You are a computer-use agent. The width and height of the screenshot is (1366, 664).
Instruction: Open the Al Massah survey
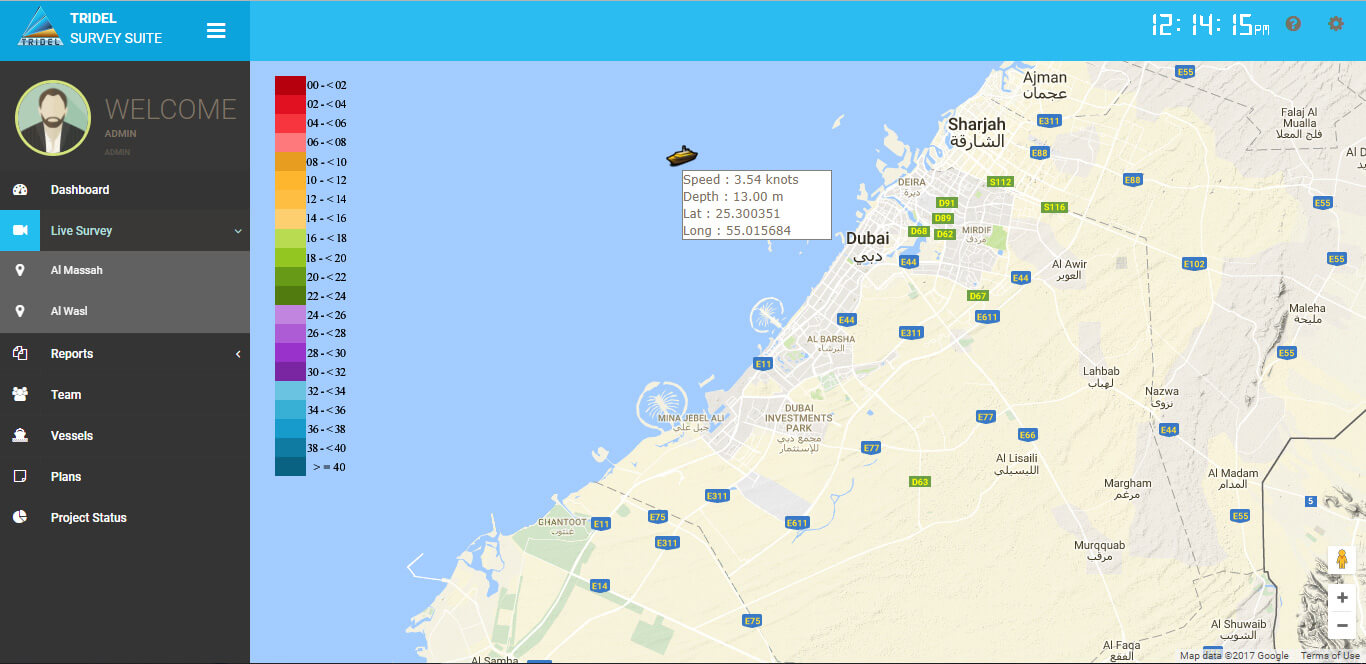(x=125, y=271)
